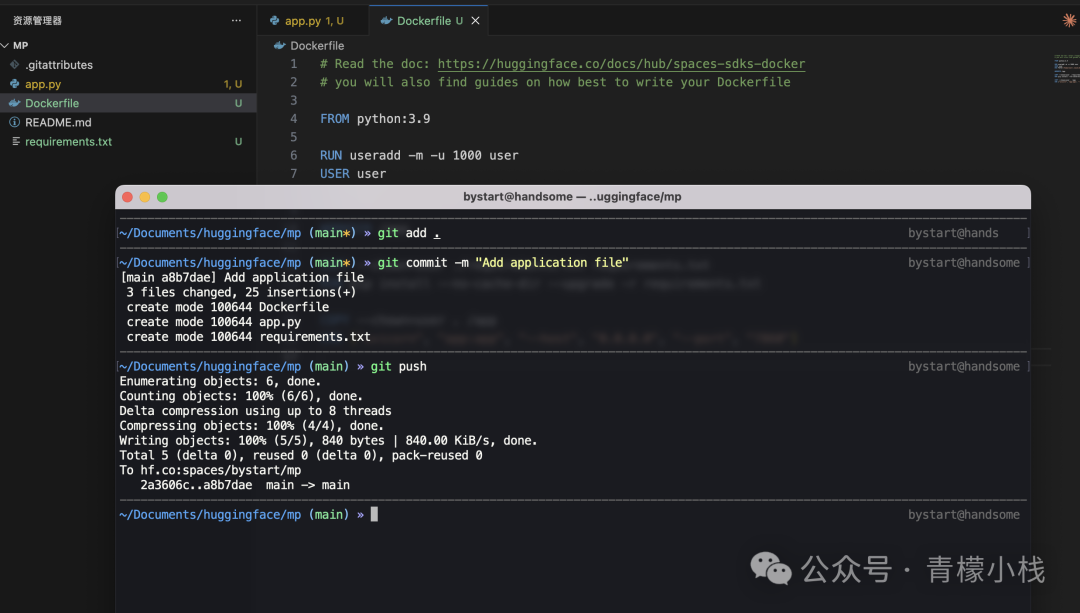Click the RUN keyword on line 6

(331, 156)
